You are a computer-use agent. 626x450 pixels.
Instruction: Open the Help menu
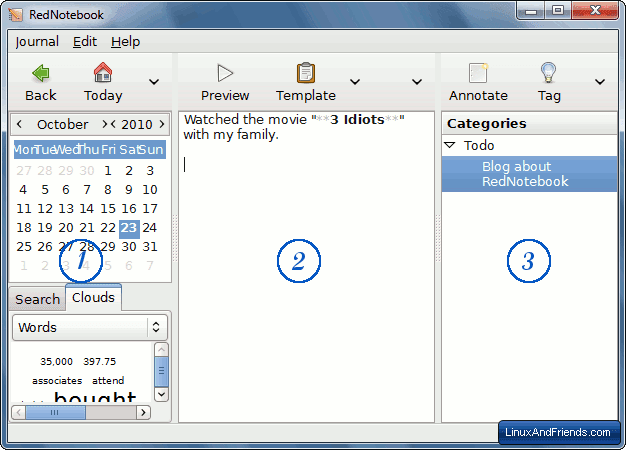pyautogui.click(x=125, y=42)
